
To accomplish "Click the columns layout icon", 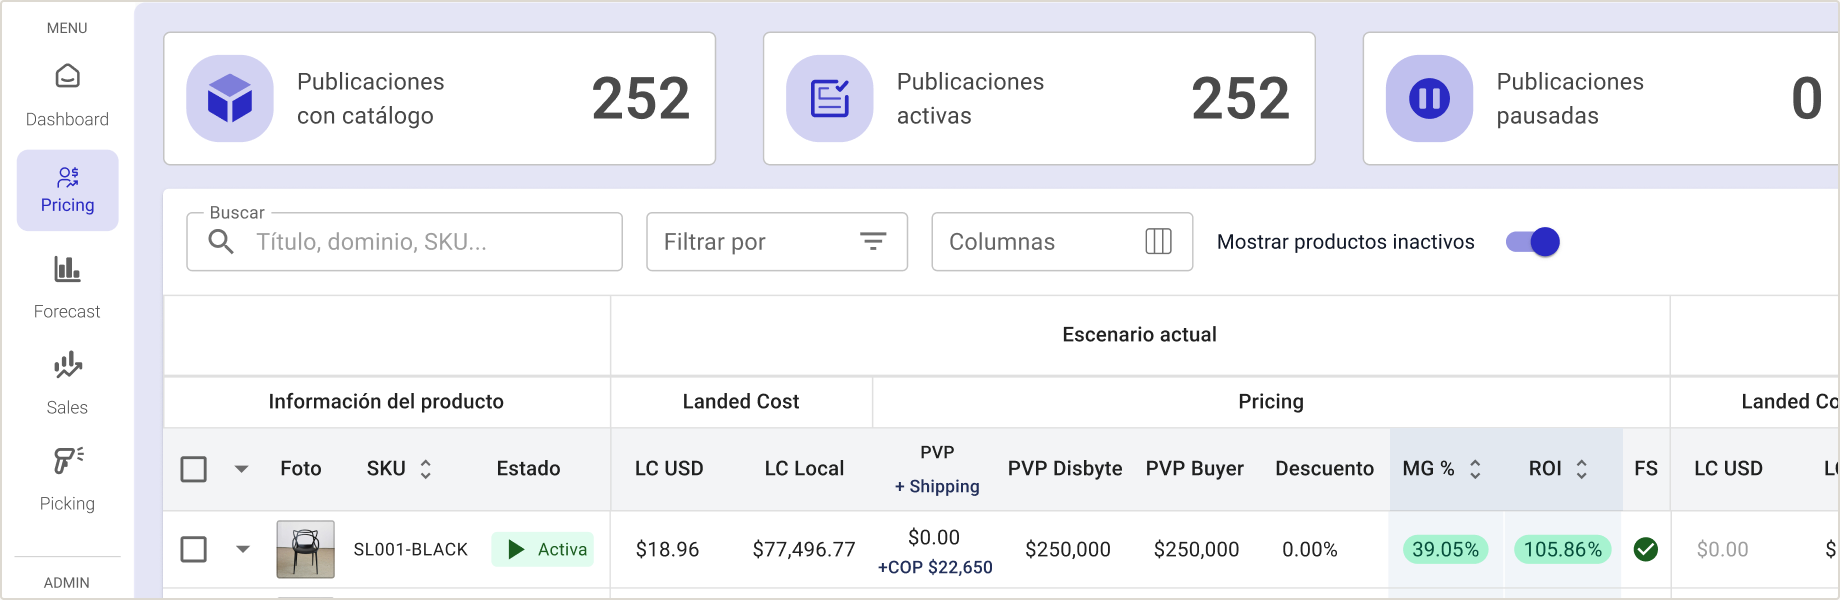I will (1158, 241).
